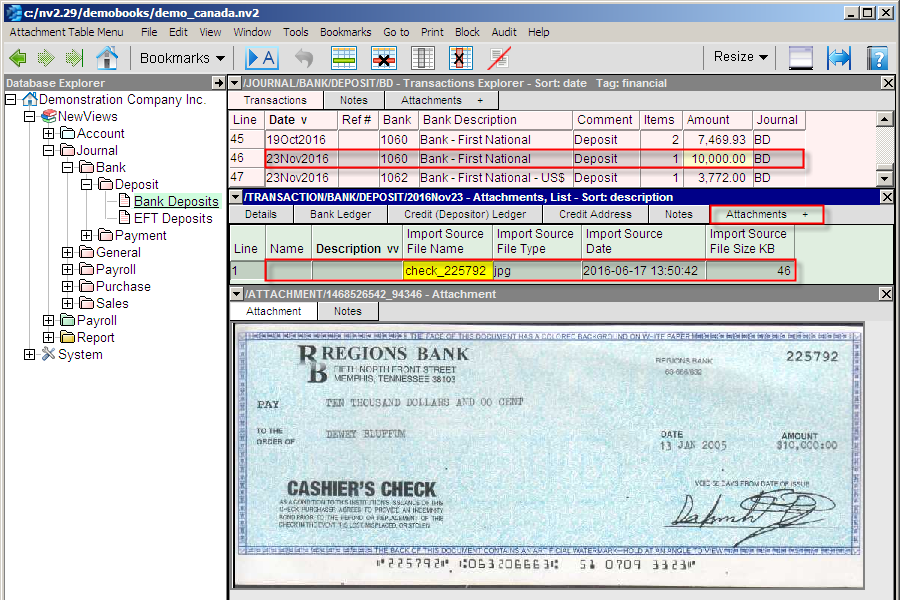Click the blue question mark help icon
The height and width of the screenshot is (600, 900).
coord(877,58)
